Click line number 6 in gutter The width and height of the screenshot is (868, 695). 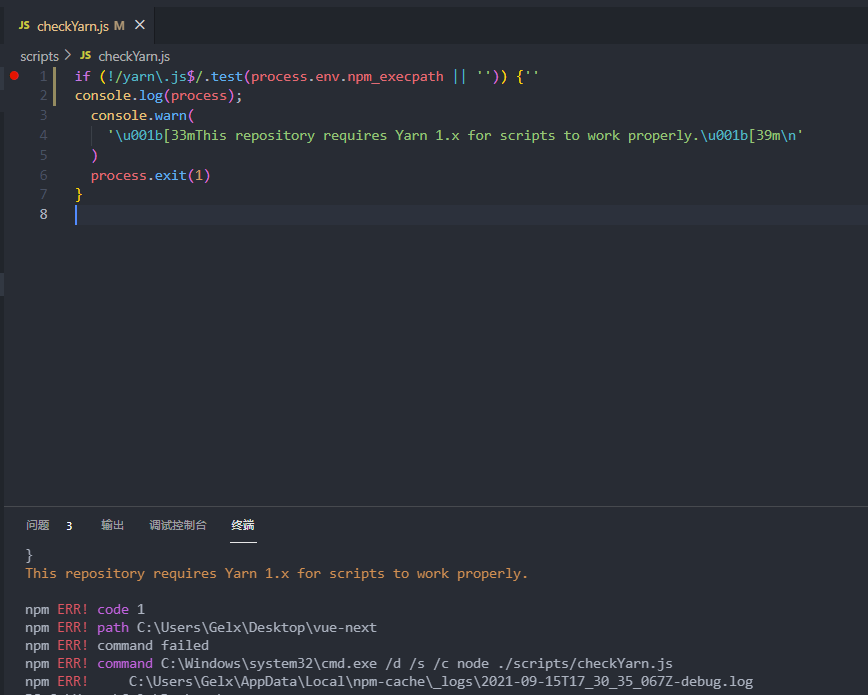tap(43, 175)
